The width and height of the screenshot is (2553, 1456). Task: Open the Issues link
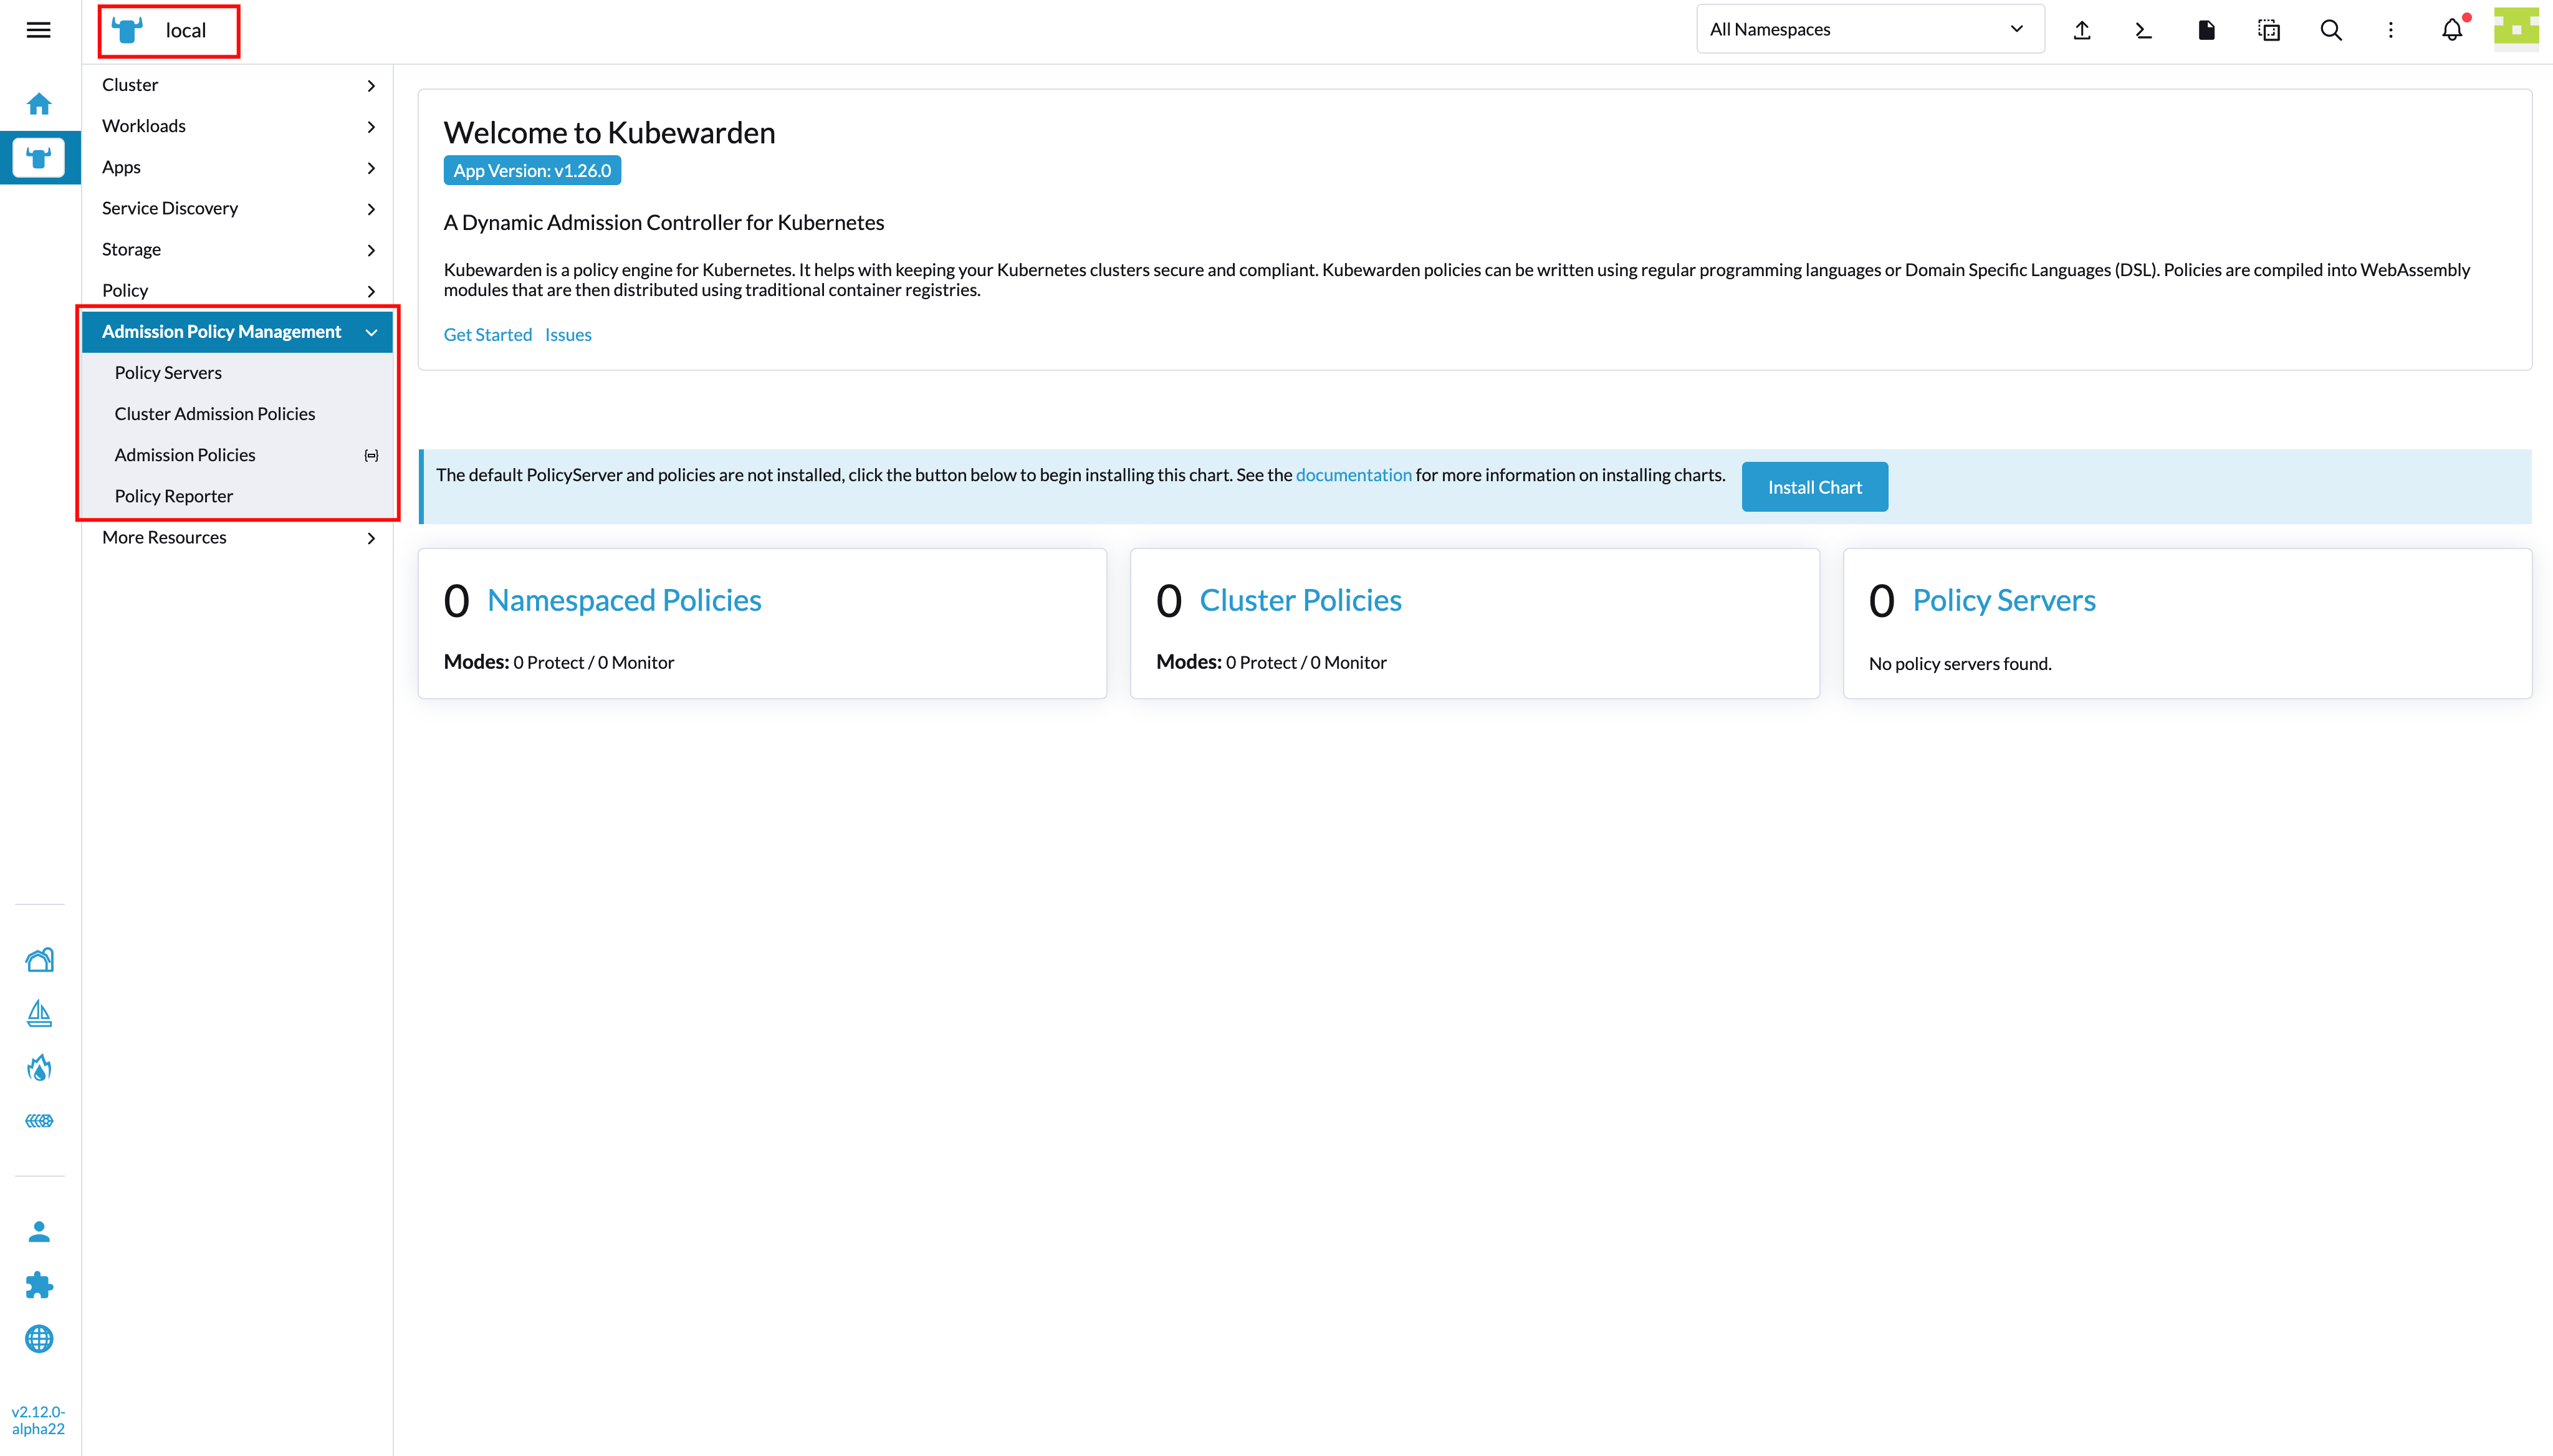coord(568,335)
